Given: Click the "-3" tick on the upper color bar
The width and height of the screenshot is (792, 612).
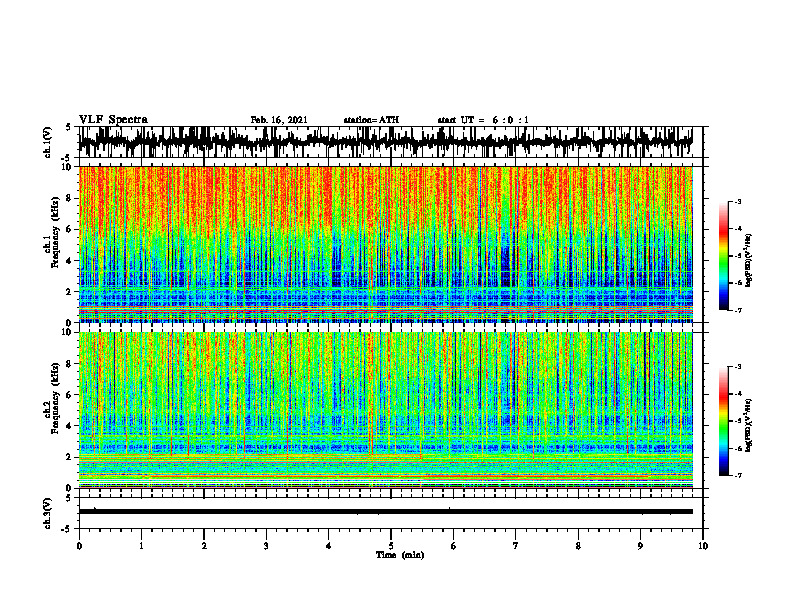Looking at the screenshot, I should pyautogui.click(x=737, y=202).
